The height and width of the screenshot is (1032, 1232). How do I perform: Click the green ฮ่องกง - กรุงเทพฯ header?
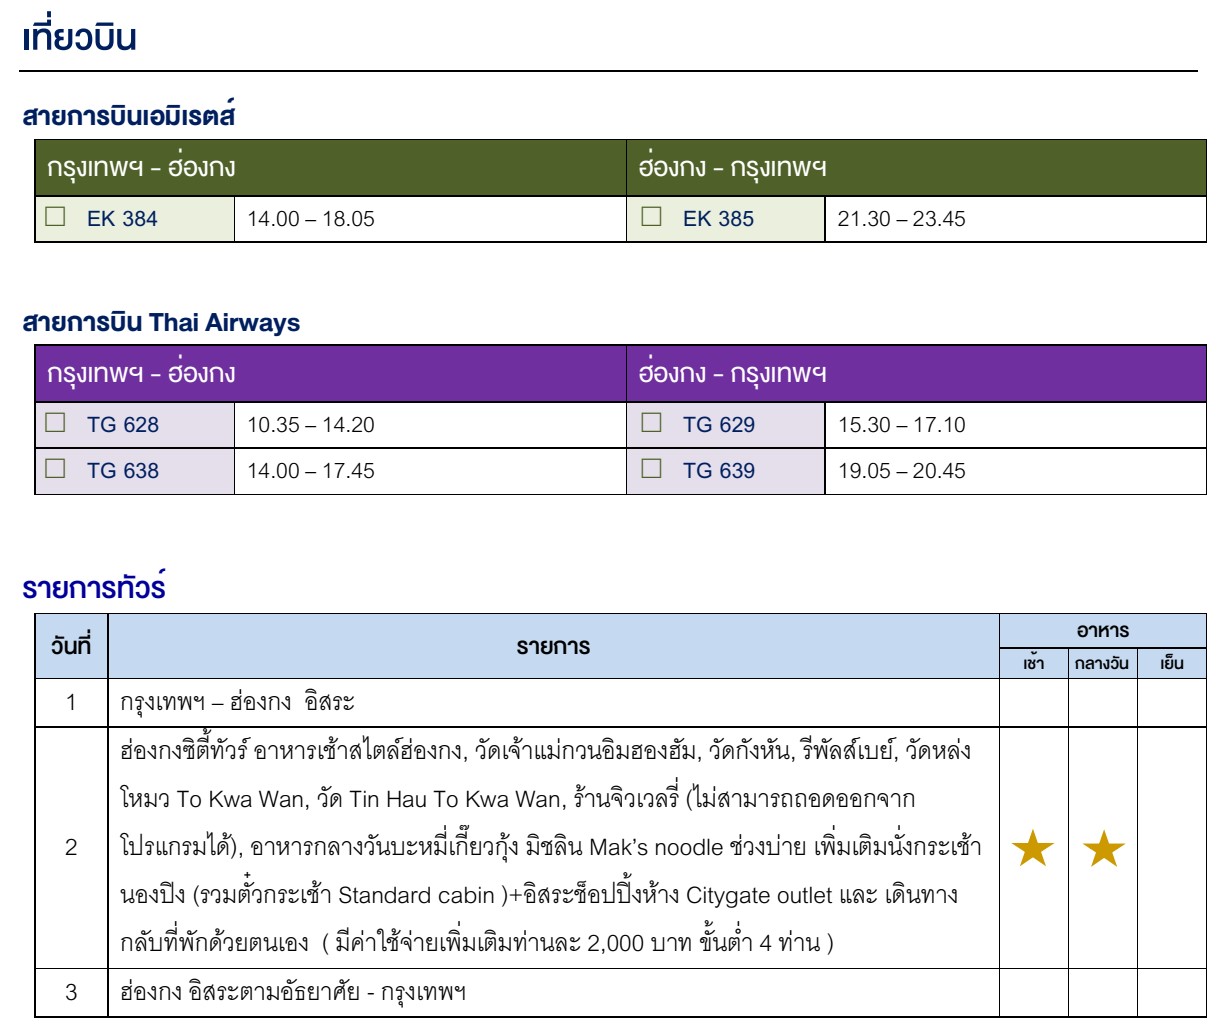[x=917, y=168]
